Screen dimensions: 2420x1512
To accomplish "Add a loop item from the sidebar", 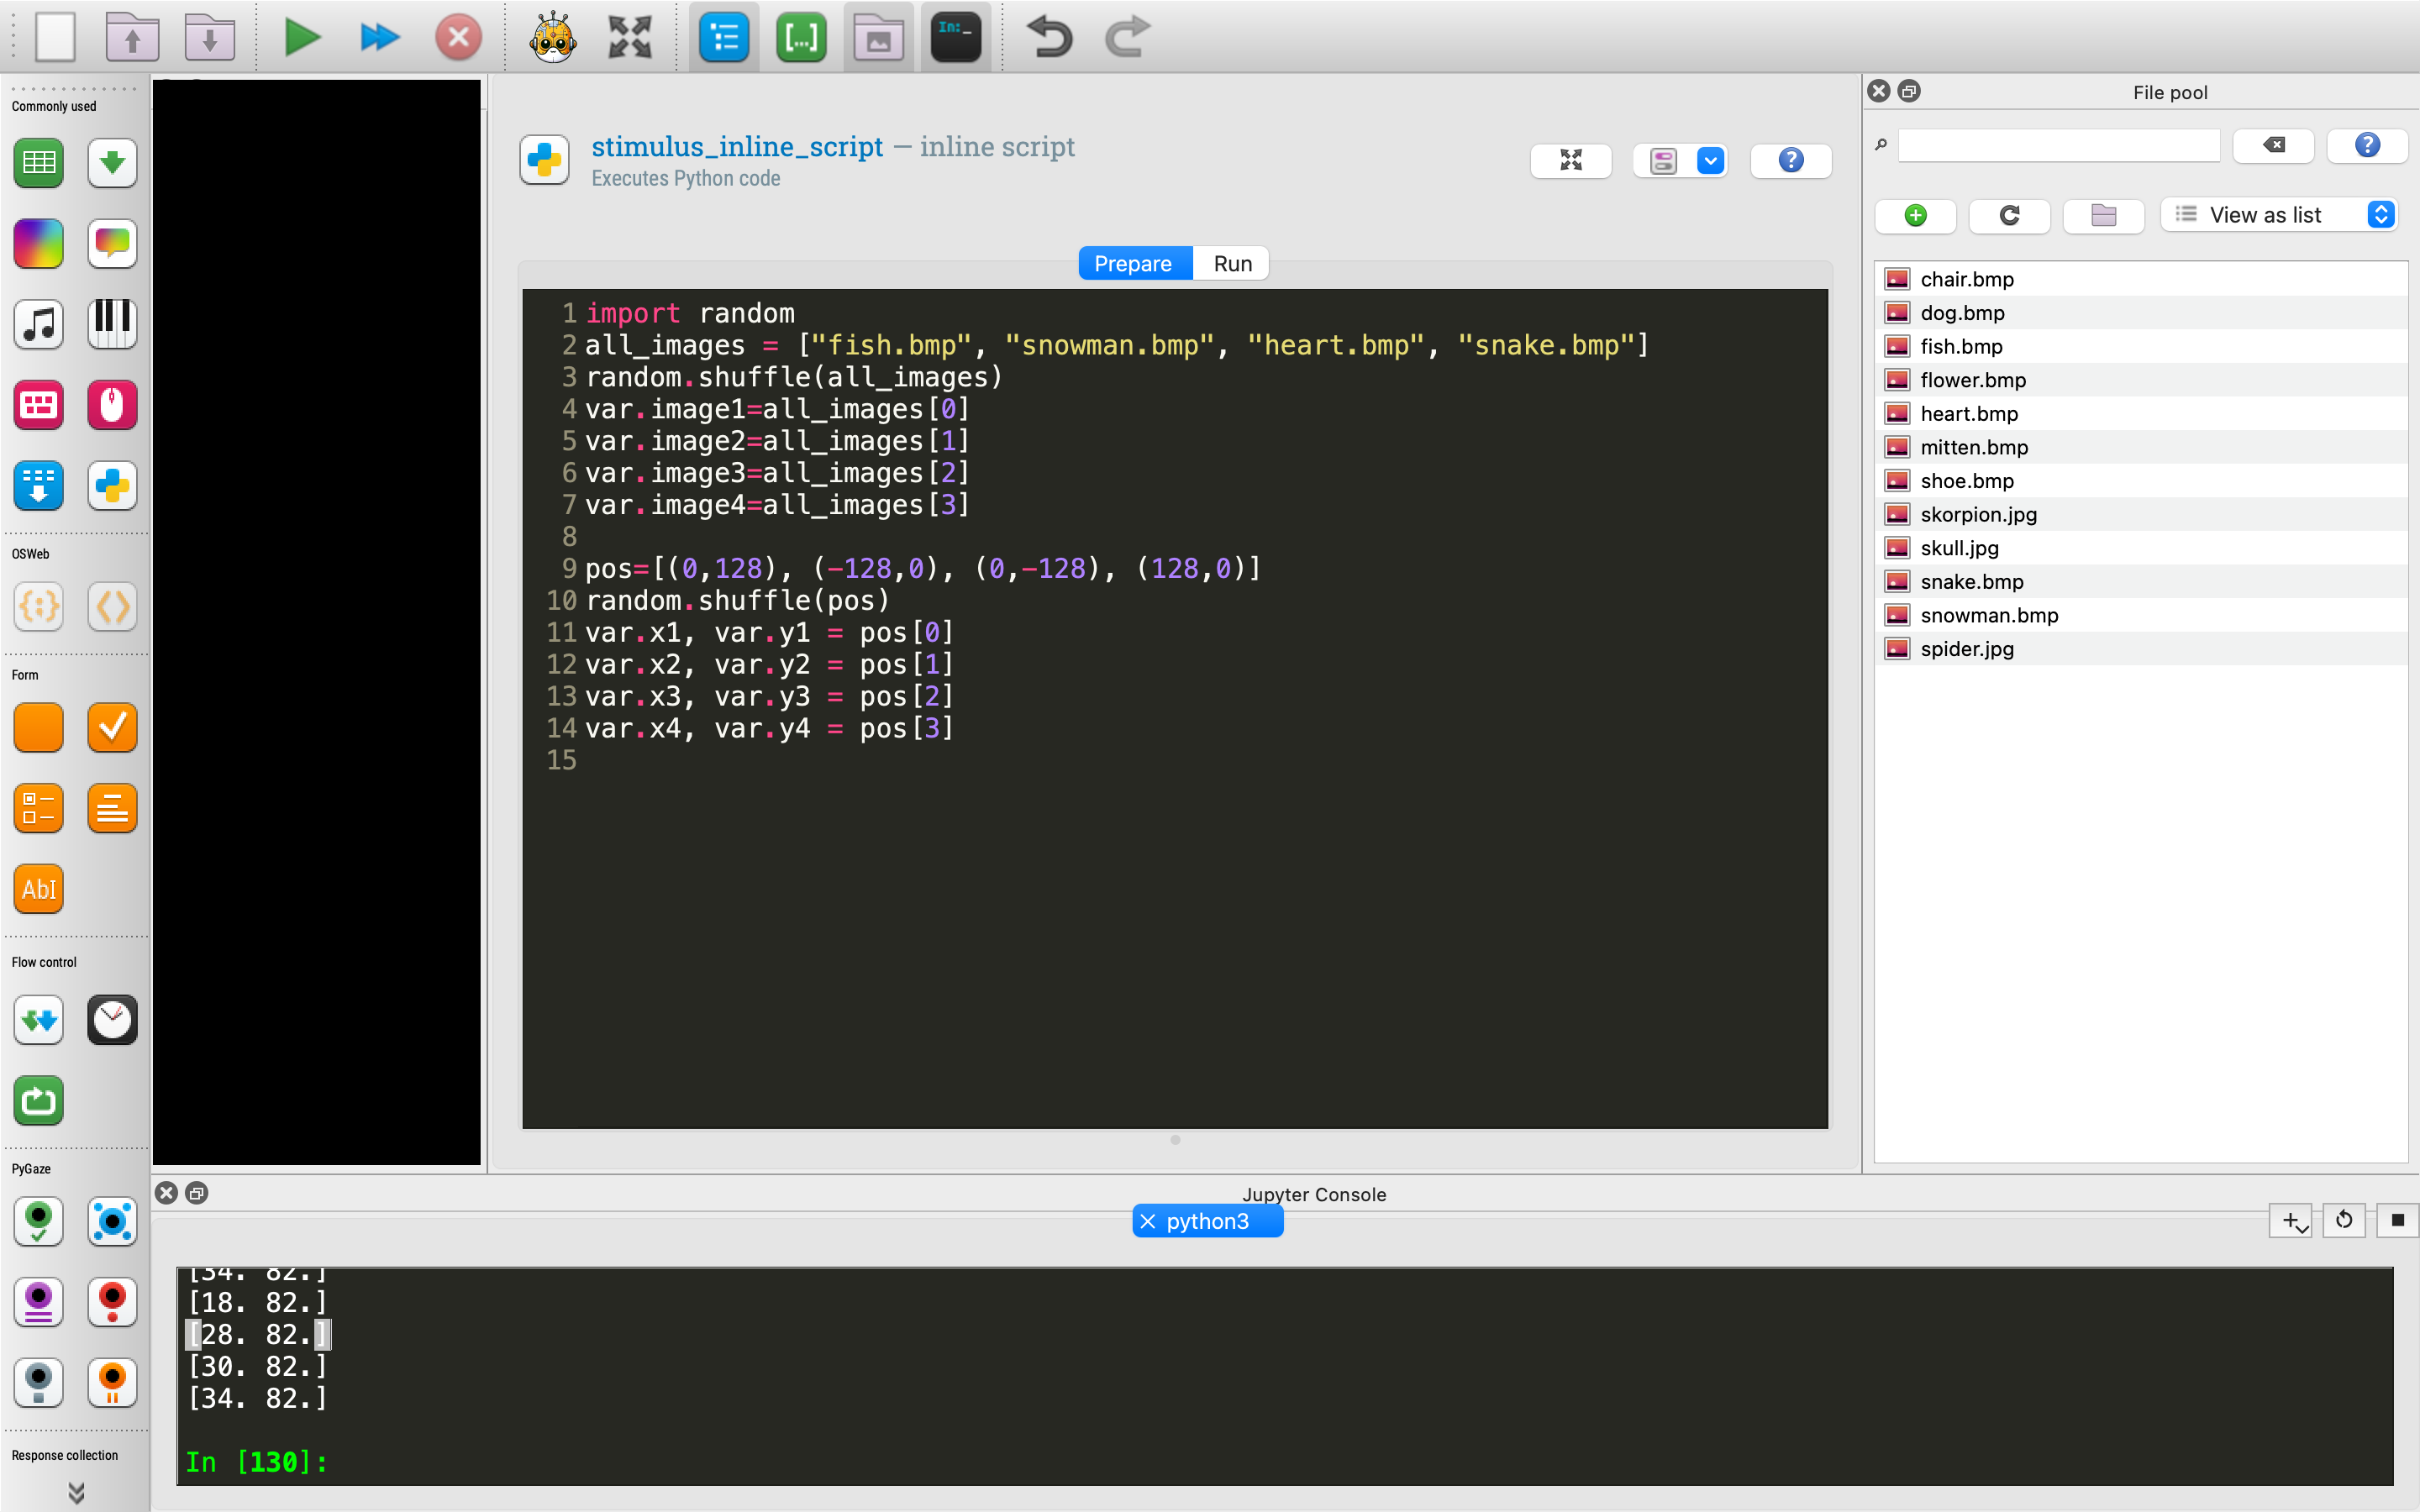I will [39, 163].
